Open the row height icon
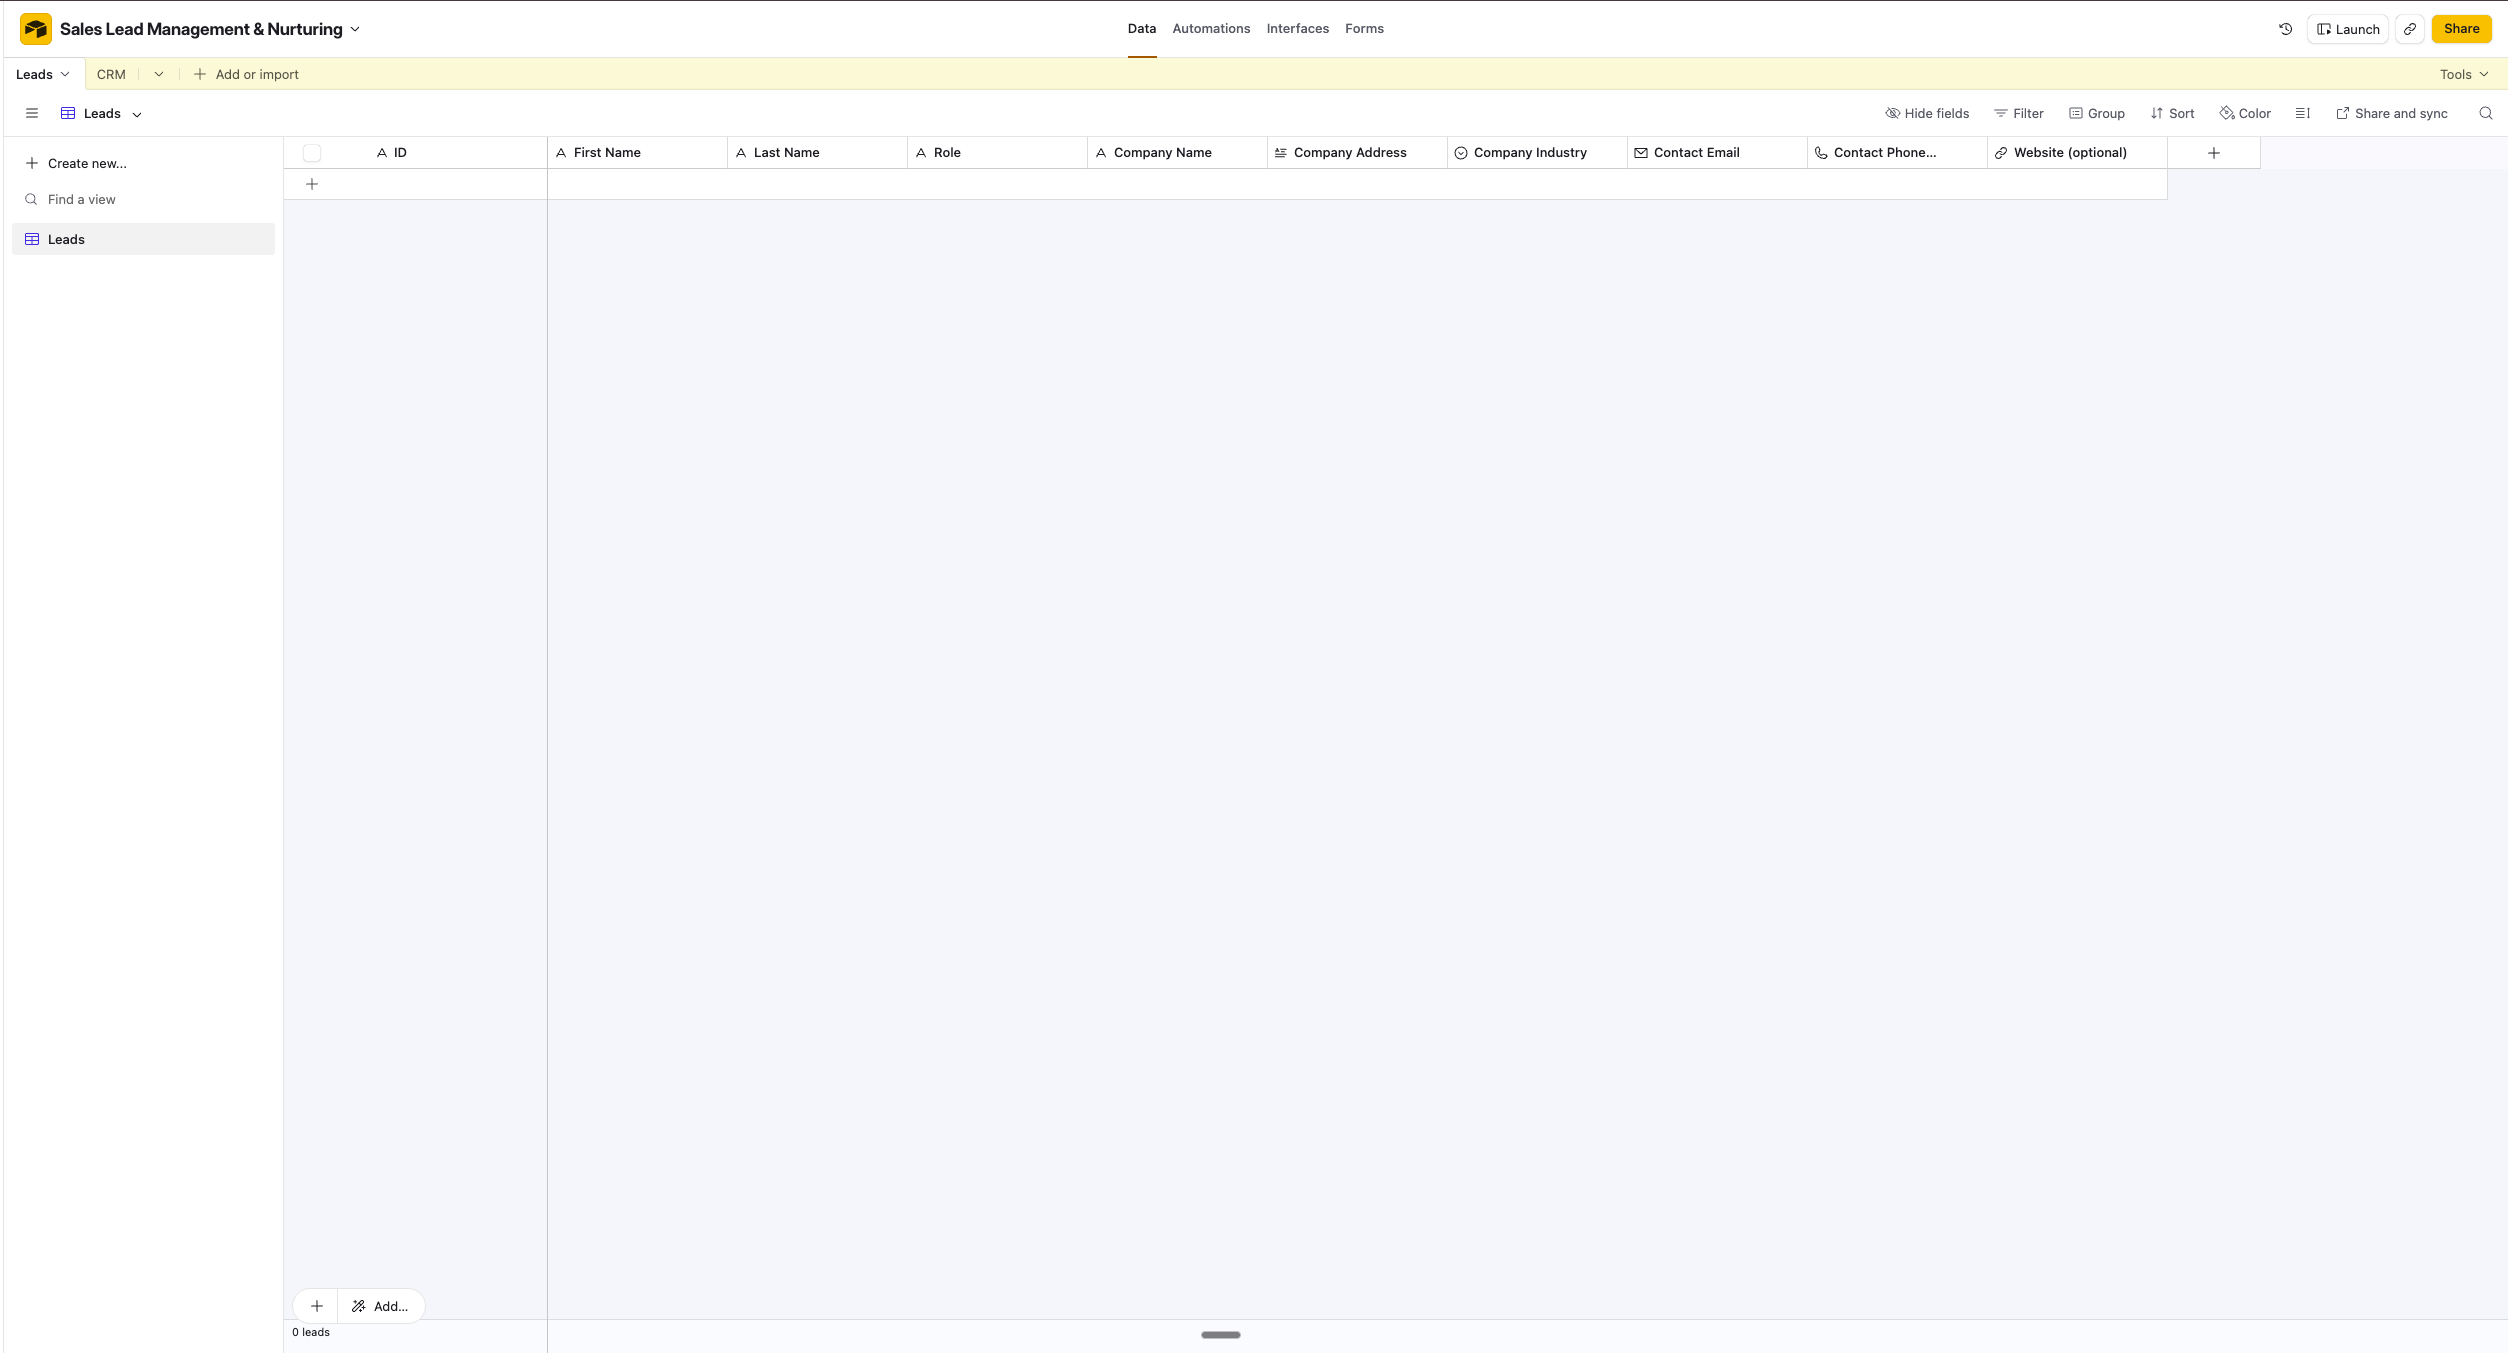The width and height of the screenshot is (2508, 1353). 2302,113
